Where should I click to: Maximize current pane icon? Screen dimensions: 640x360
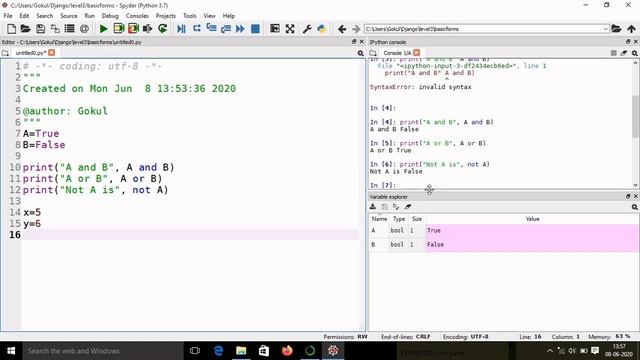point(275,29)
